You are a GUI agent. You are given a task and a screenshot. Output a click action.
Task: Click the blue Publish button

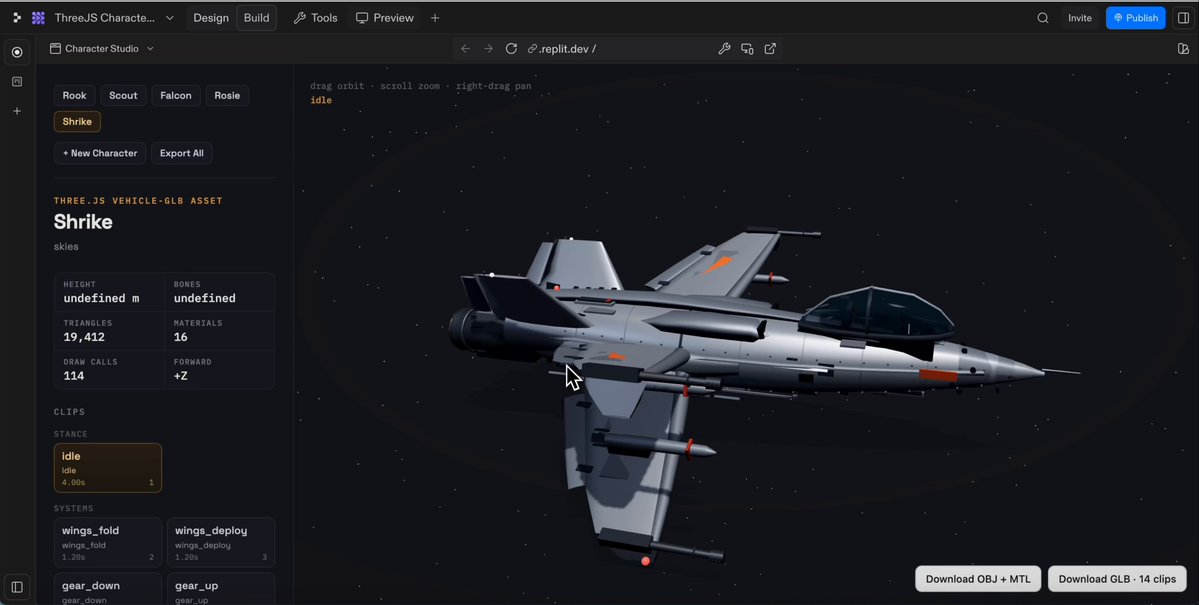(x=1136, y=18)
